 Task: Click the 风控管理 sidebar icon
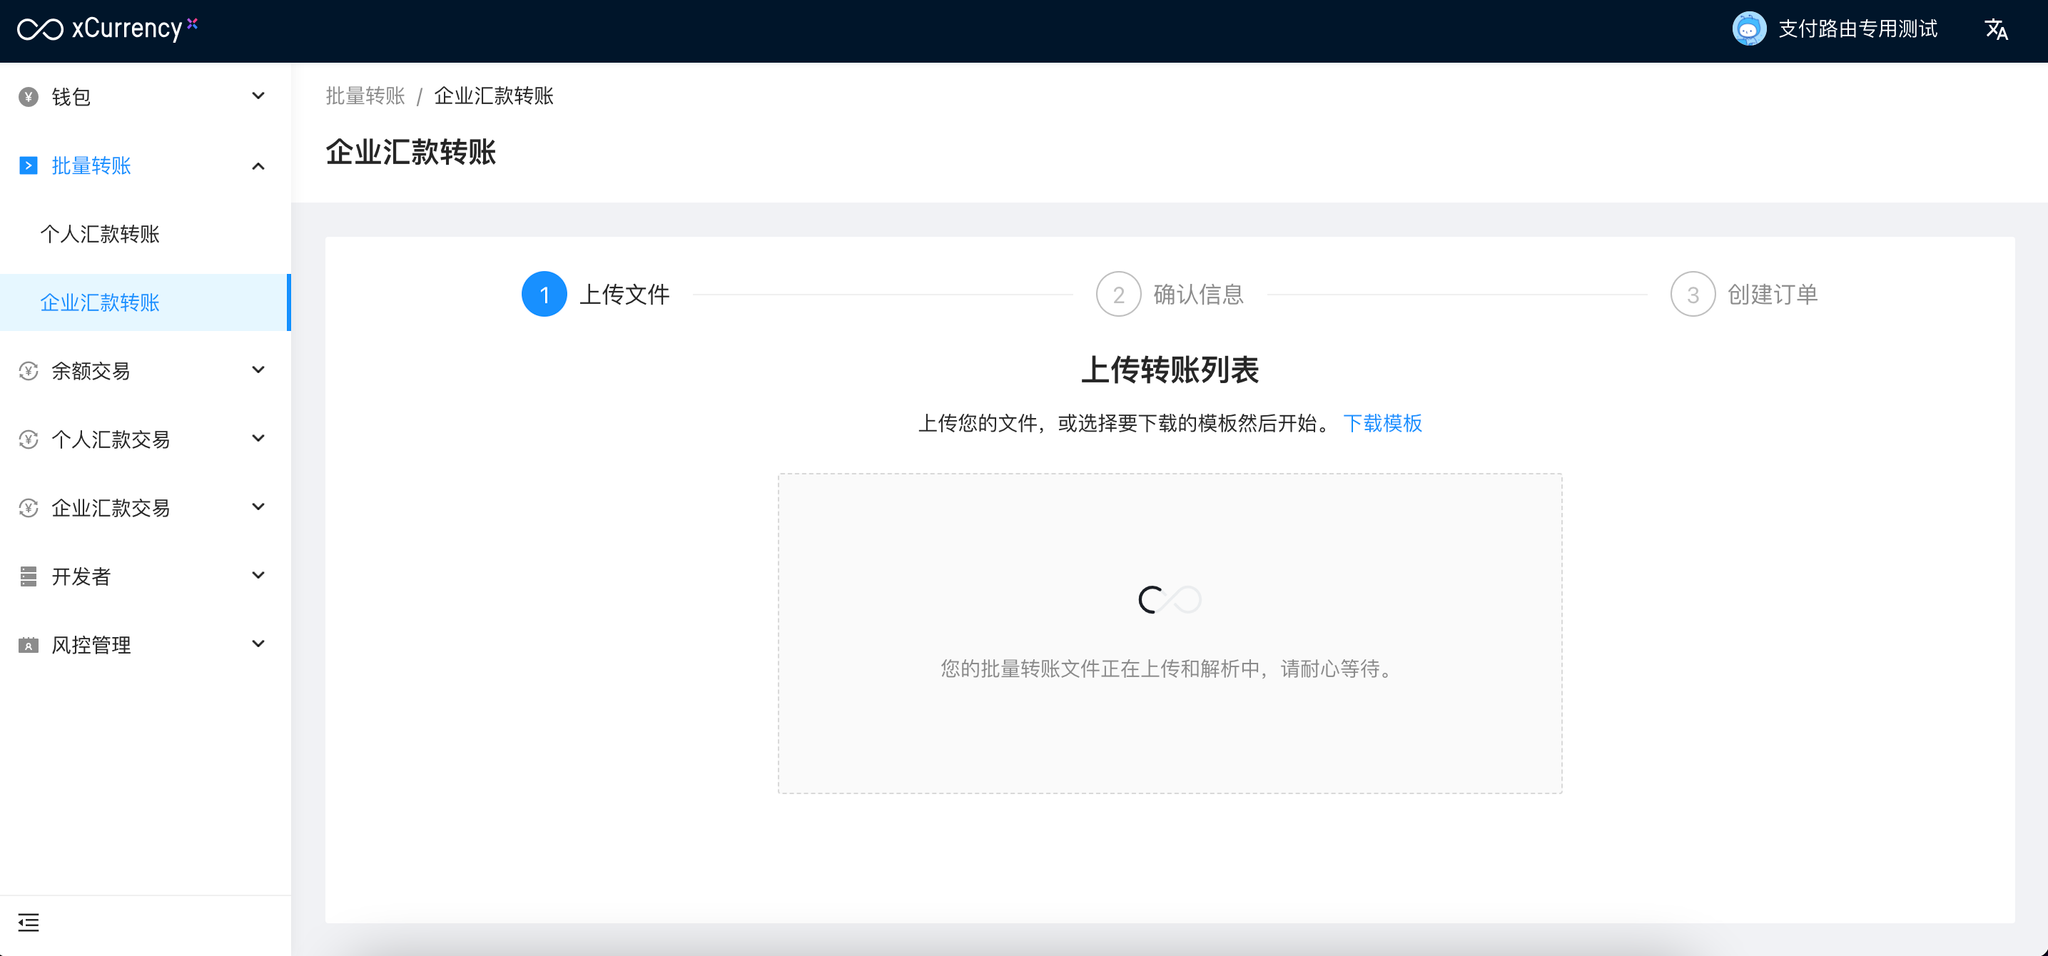coord(28,645)
